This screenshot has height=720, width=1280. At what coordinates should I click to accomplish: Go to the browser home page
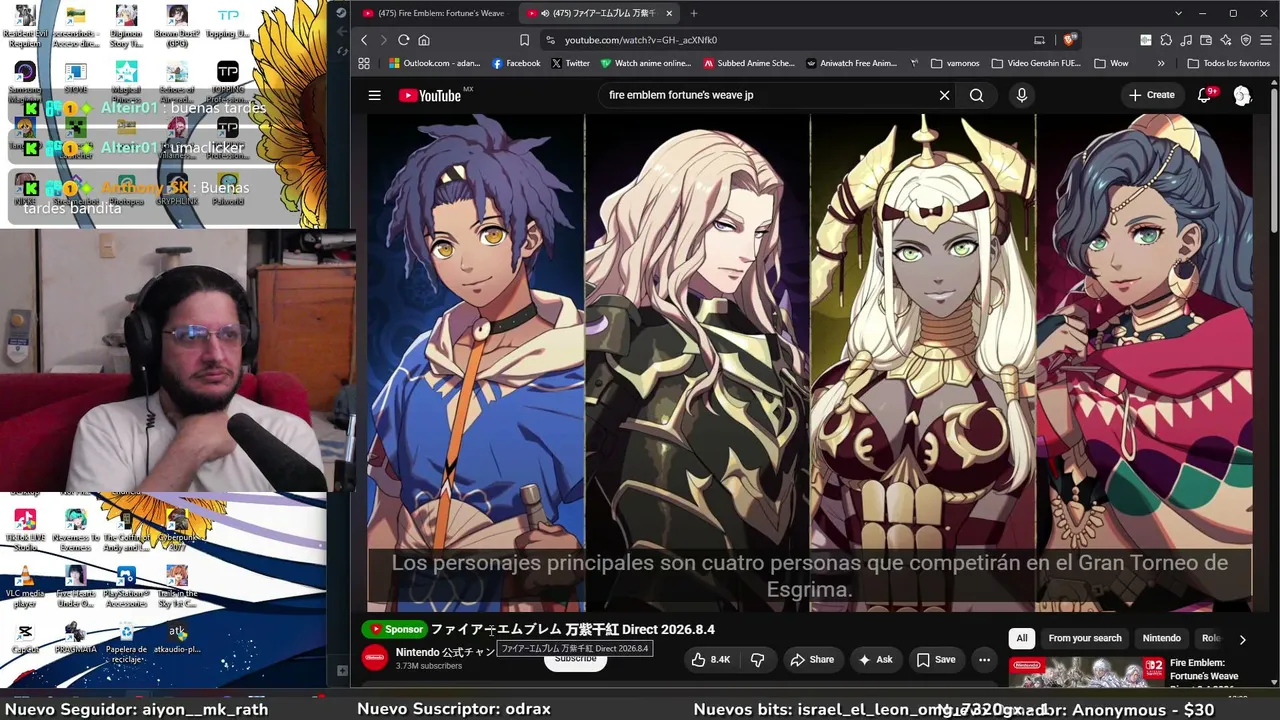pos(424,40)
